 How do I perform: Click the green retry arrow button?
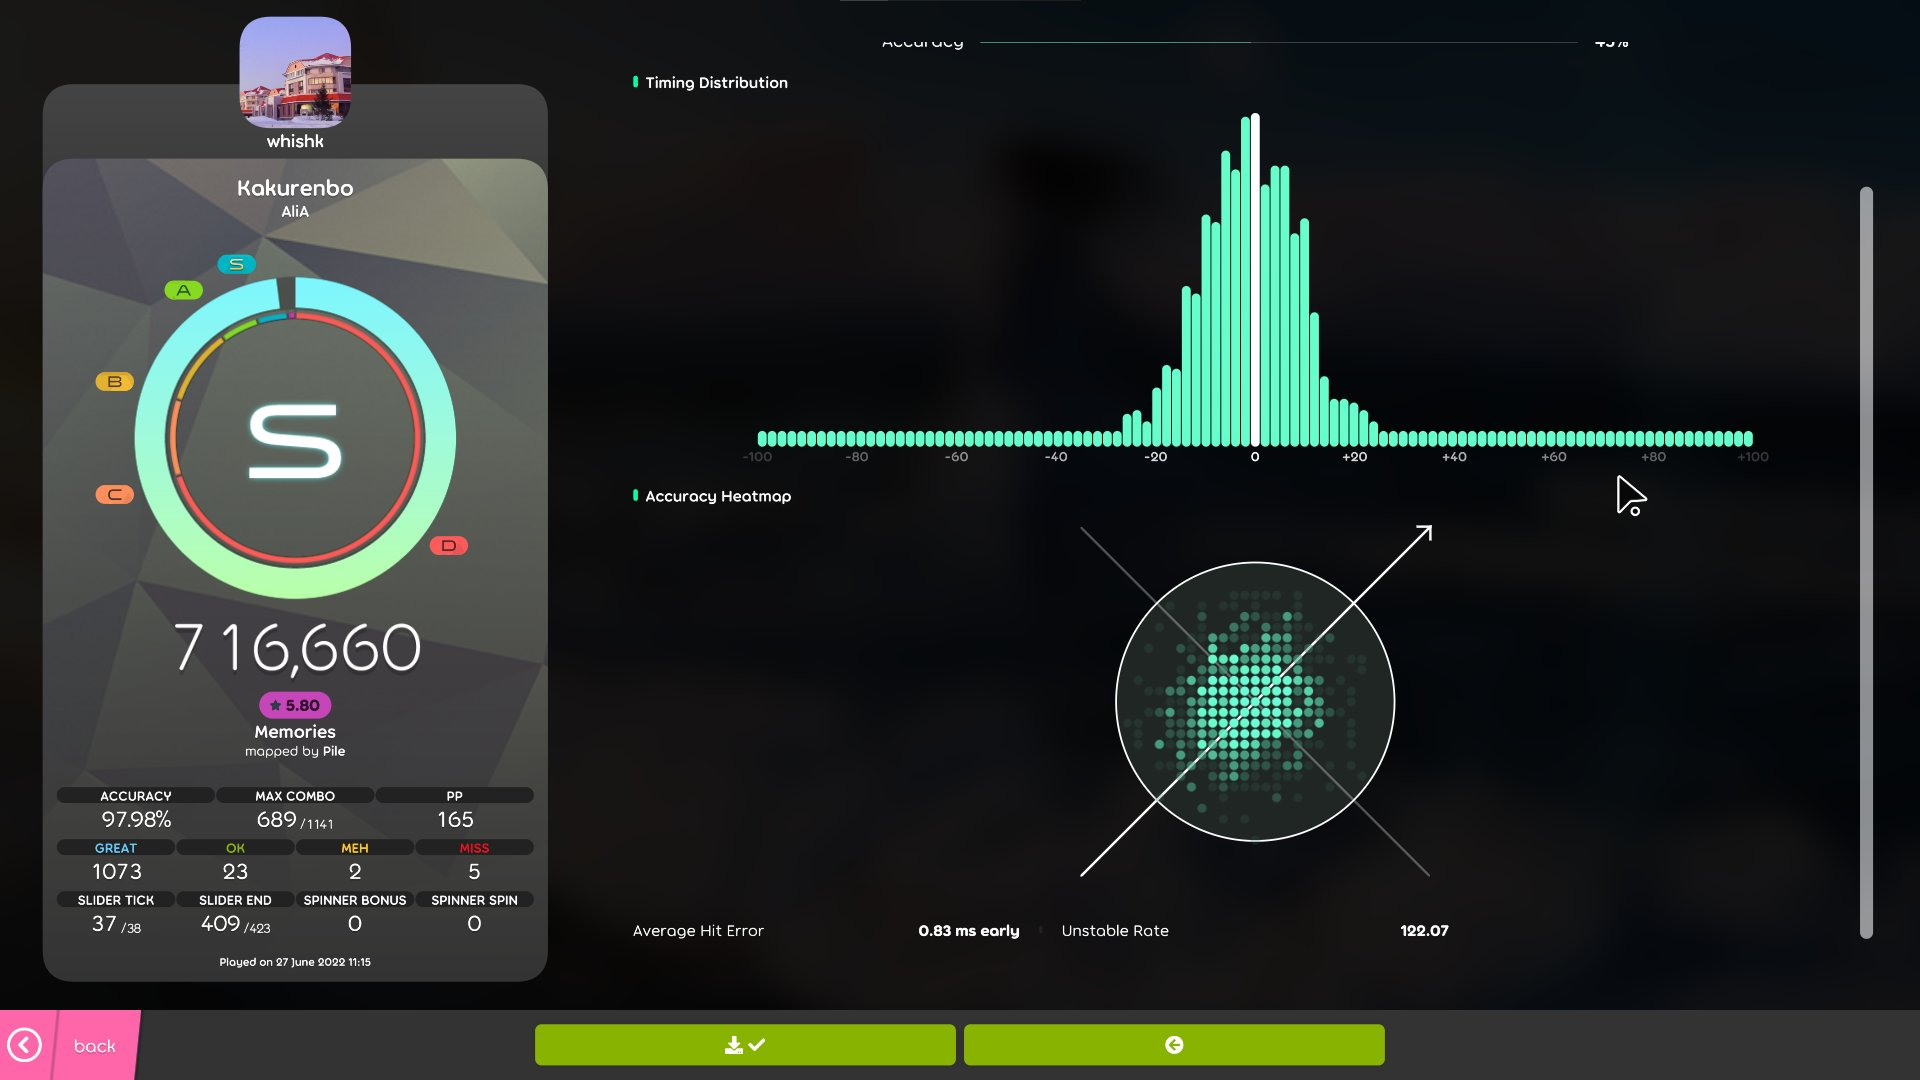[1174, 1045]
